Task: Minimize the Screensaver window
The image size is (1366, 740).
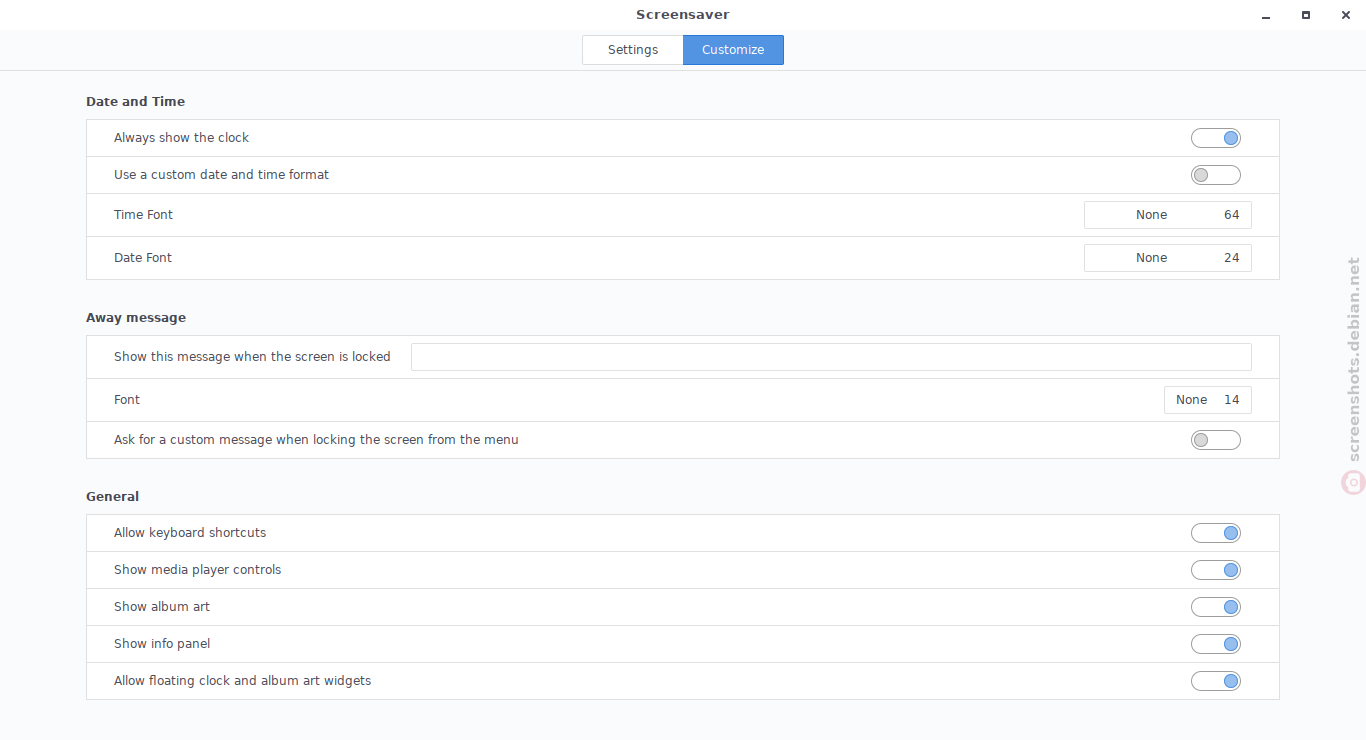Action: tap(1266, 15)
